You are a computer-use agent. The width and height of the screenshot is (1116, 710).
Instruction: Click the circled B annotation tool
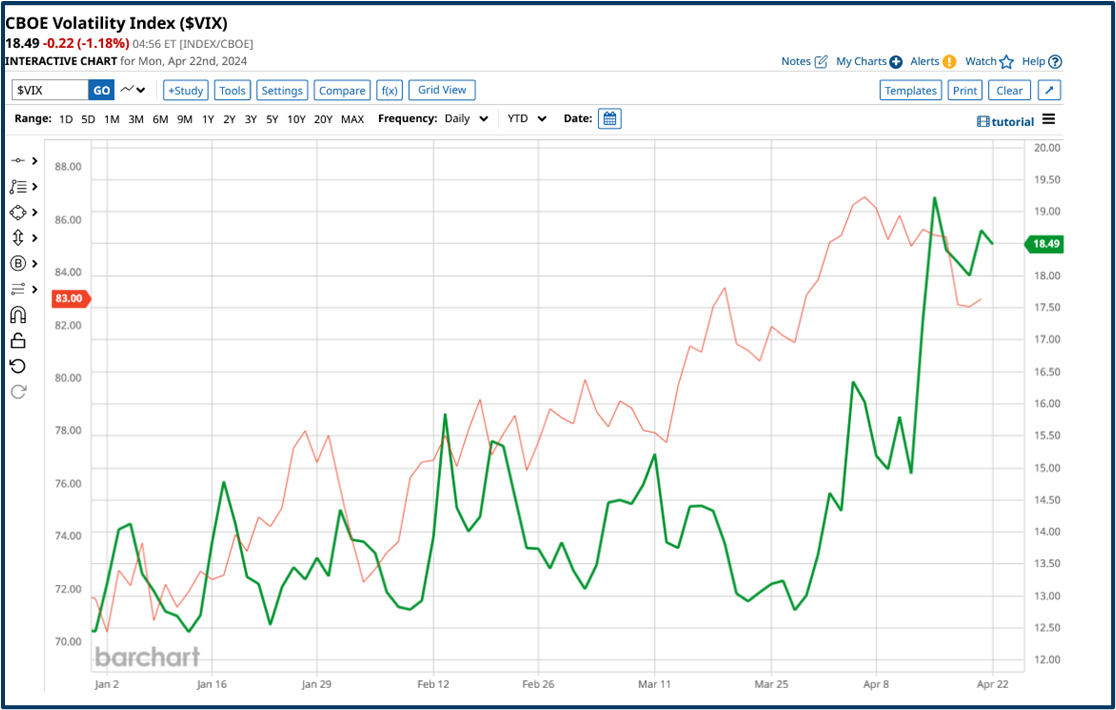18,263
